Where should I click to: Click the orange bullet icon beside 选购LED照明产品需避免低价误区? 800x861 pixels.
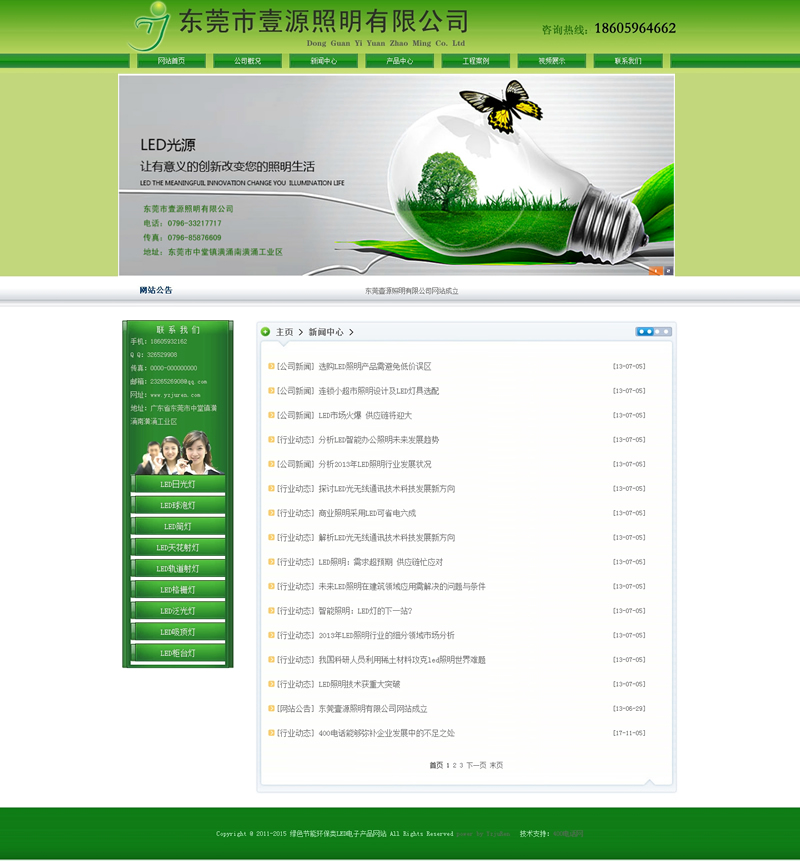pos(271,367)
